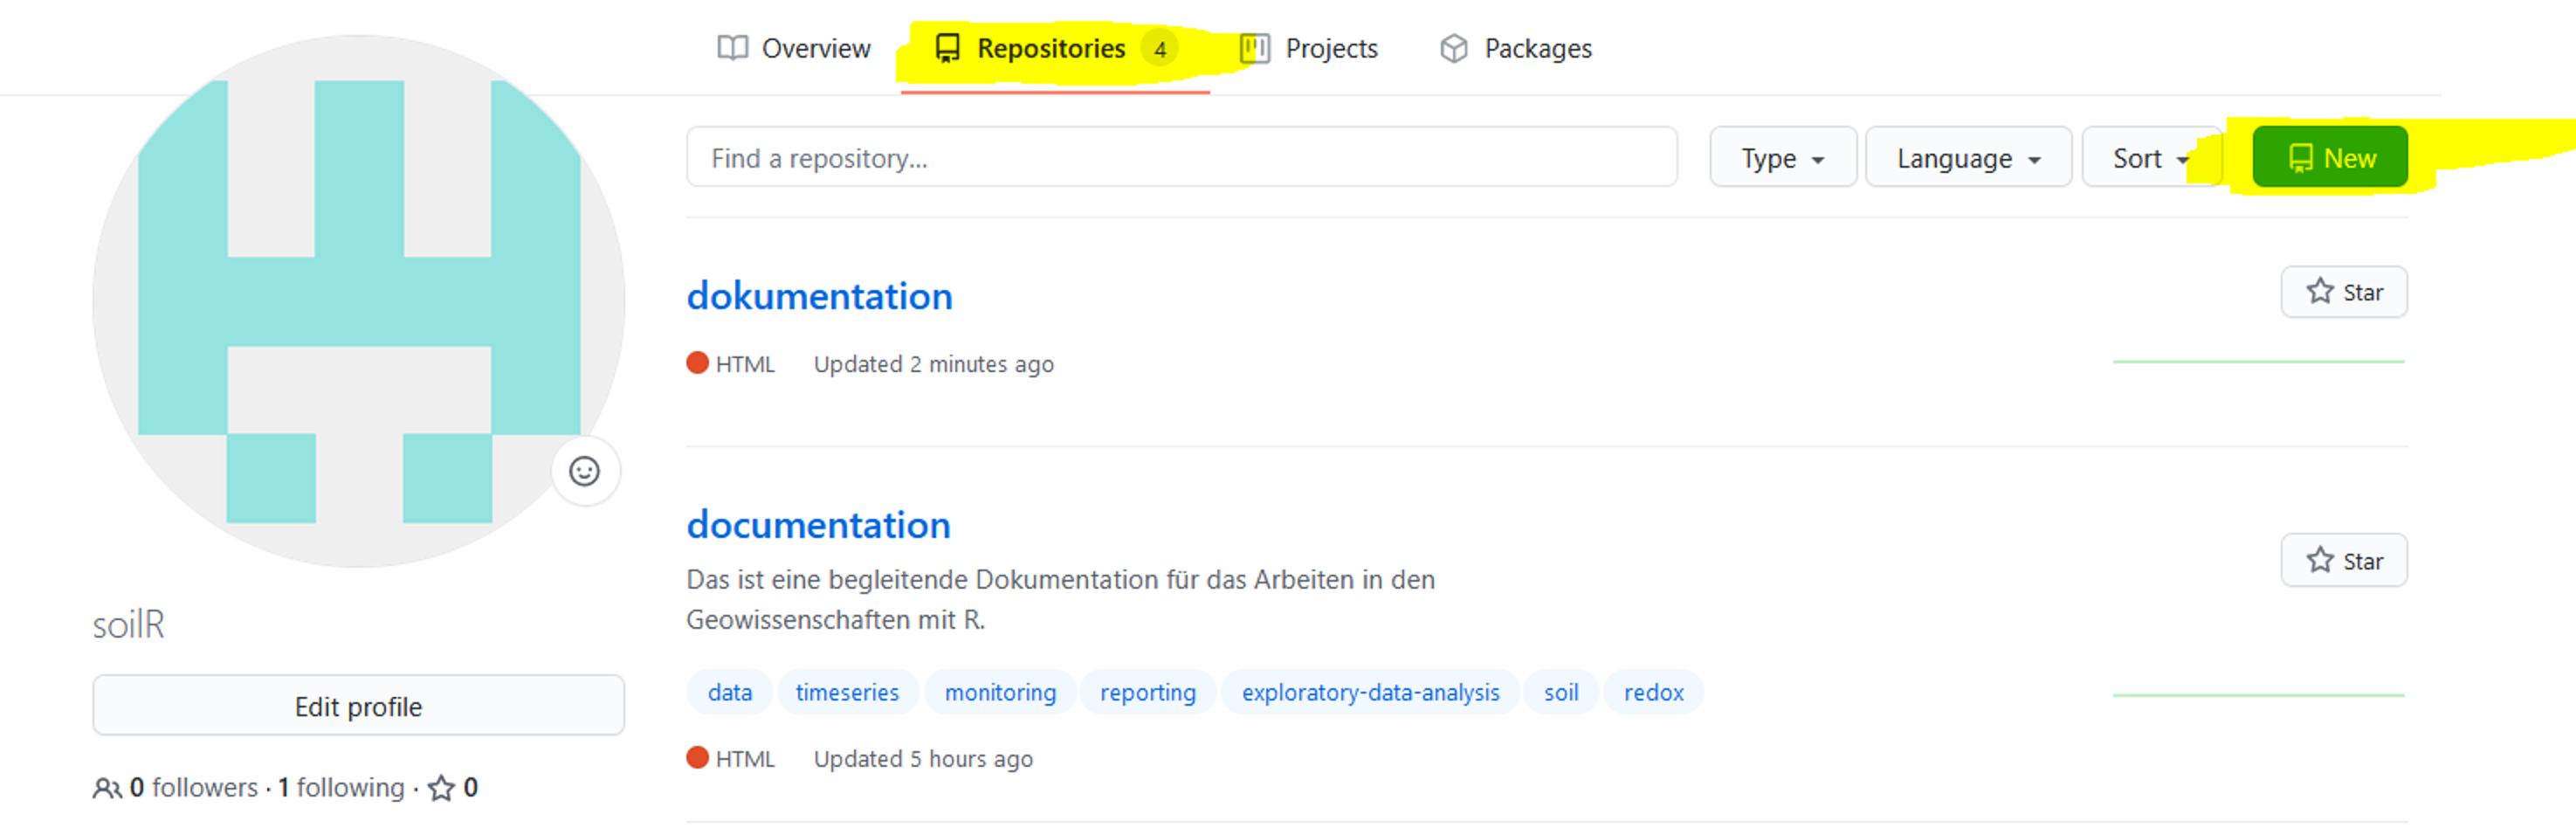Select the monitoring topic tag
The image size is (2576, 835).
tap(1000, 692)
